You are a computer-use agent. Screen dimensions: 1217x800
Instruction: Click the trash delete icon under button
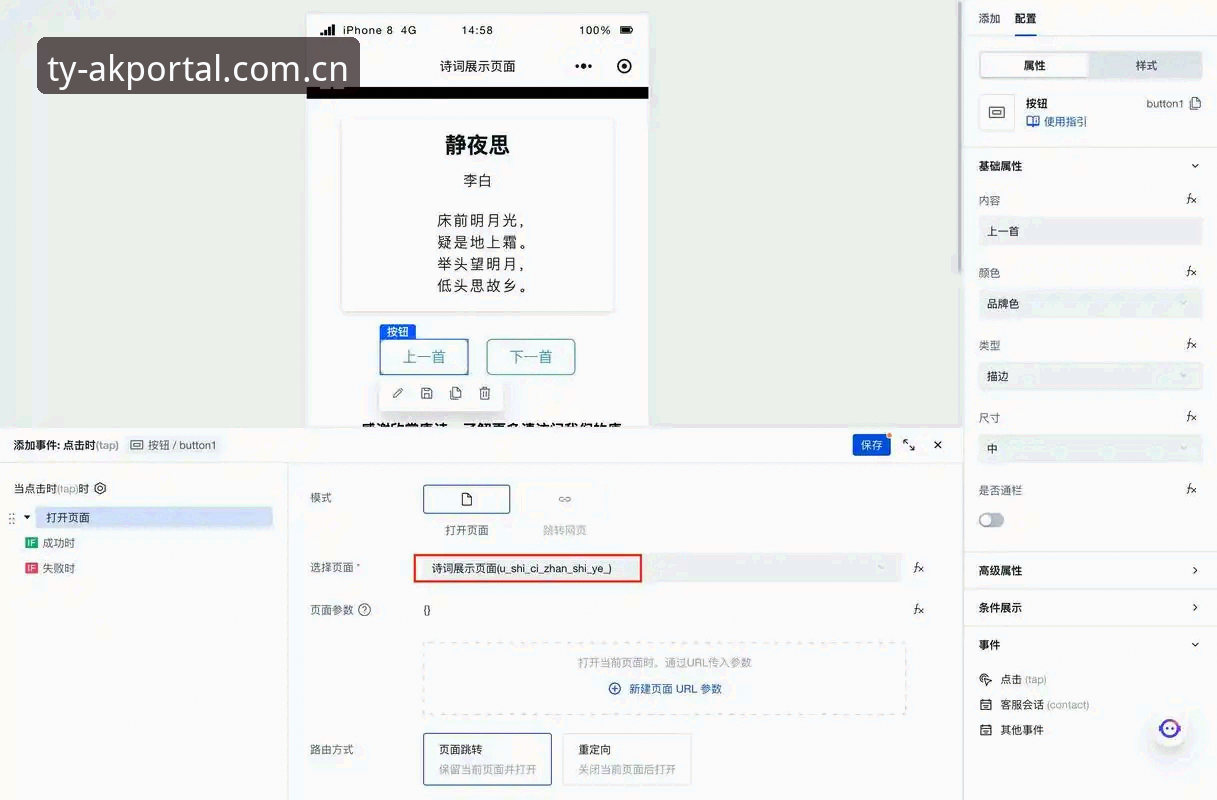485,393
